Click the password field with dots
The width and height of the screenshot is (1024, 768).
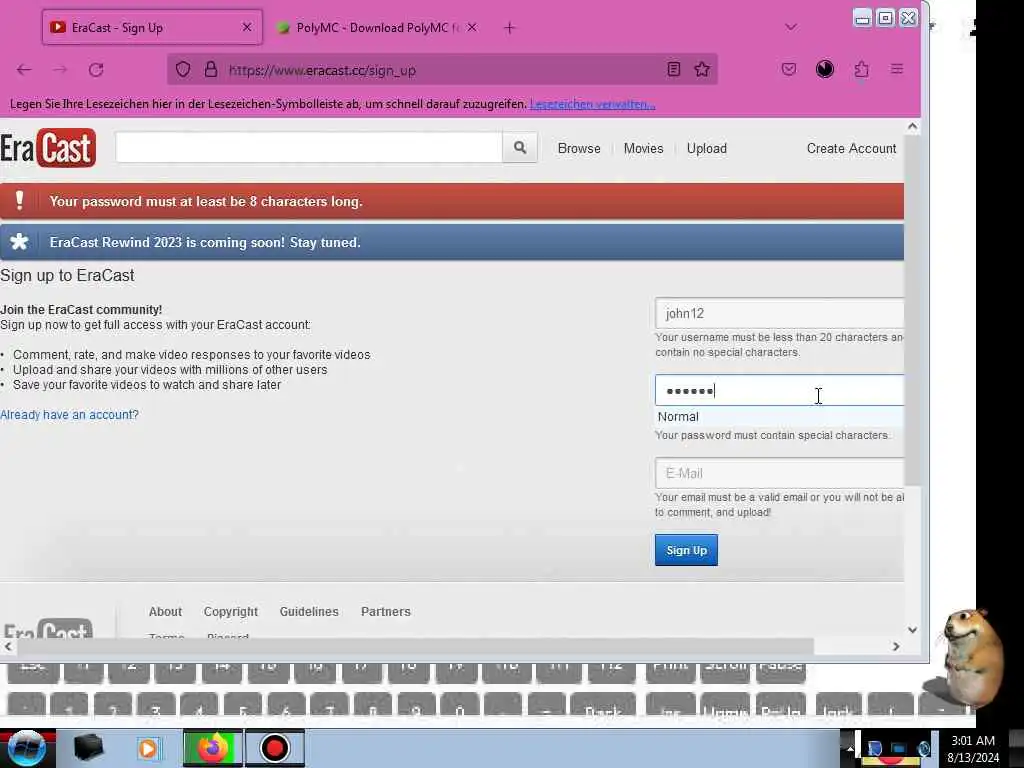pos(780,391)
